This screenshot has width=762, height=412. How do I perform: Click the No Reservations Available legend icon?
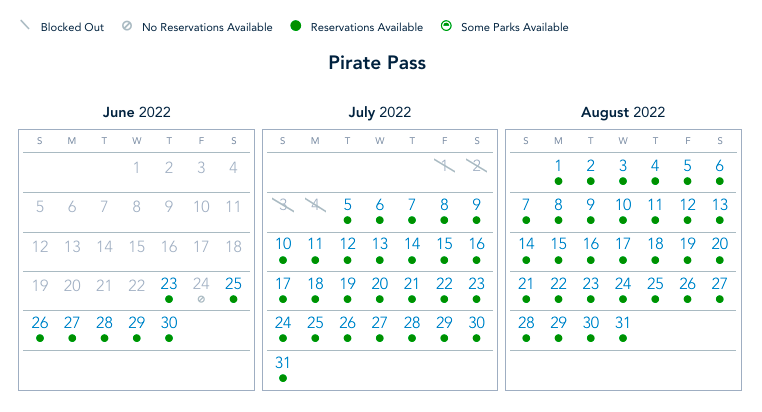126,27
